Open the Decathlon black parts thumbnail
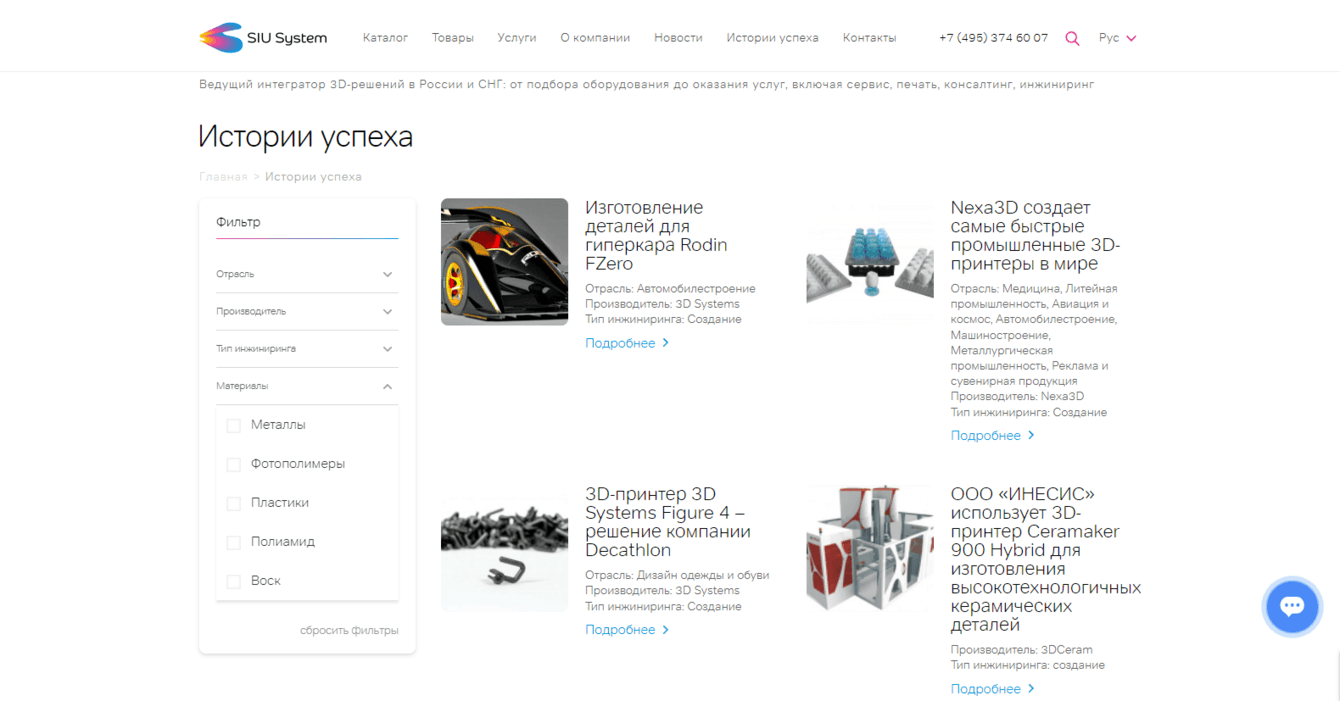 click(504, 549)
